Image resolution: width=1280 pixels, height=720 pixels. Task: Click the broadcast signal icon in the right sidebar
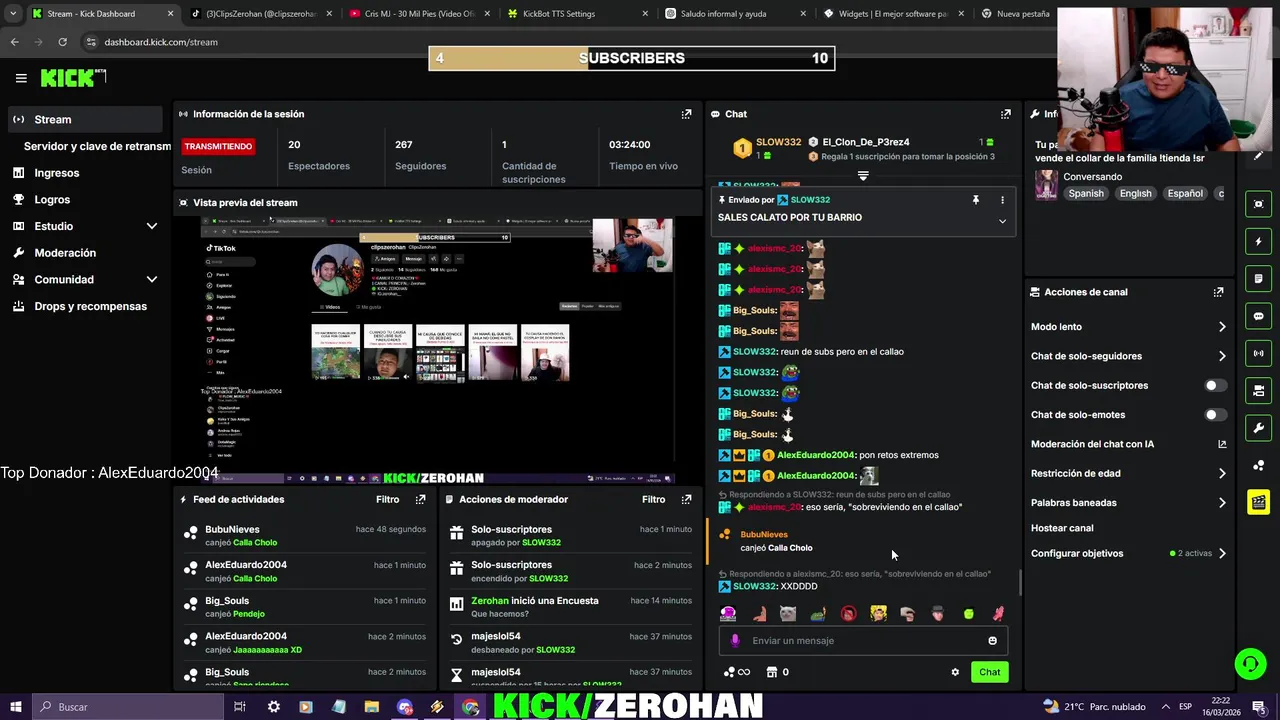1258,353
